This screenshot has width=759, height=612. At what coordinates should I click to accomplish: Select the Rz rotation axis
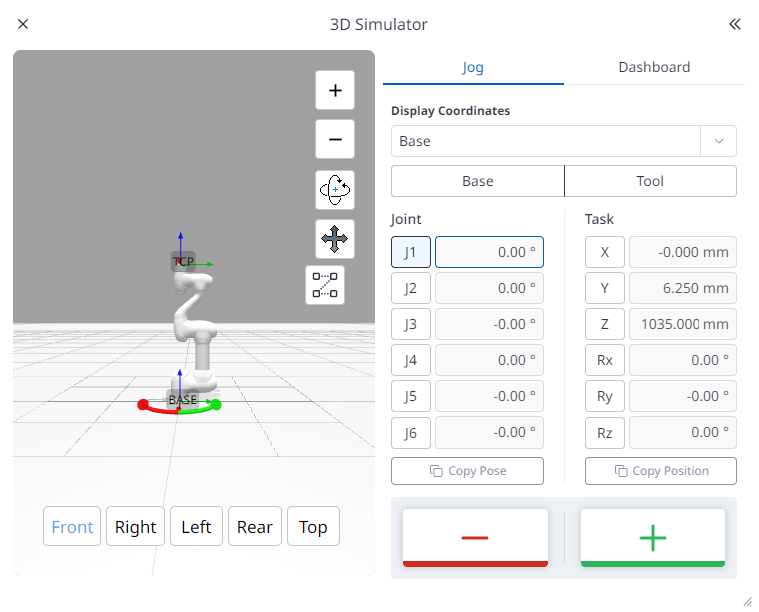pyautogui.click(x=605, y=432)
